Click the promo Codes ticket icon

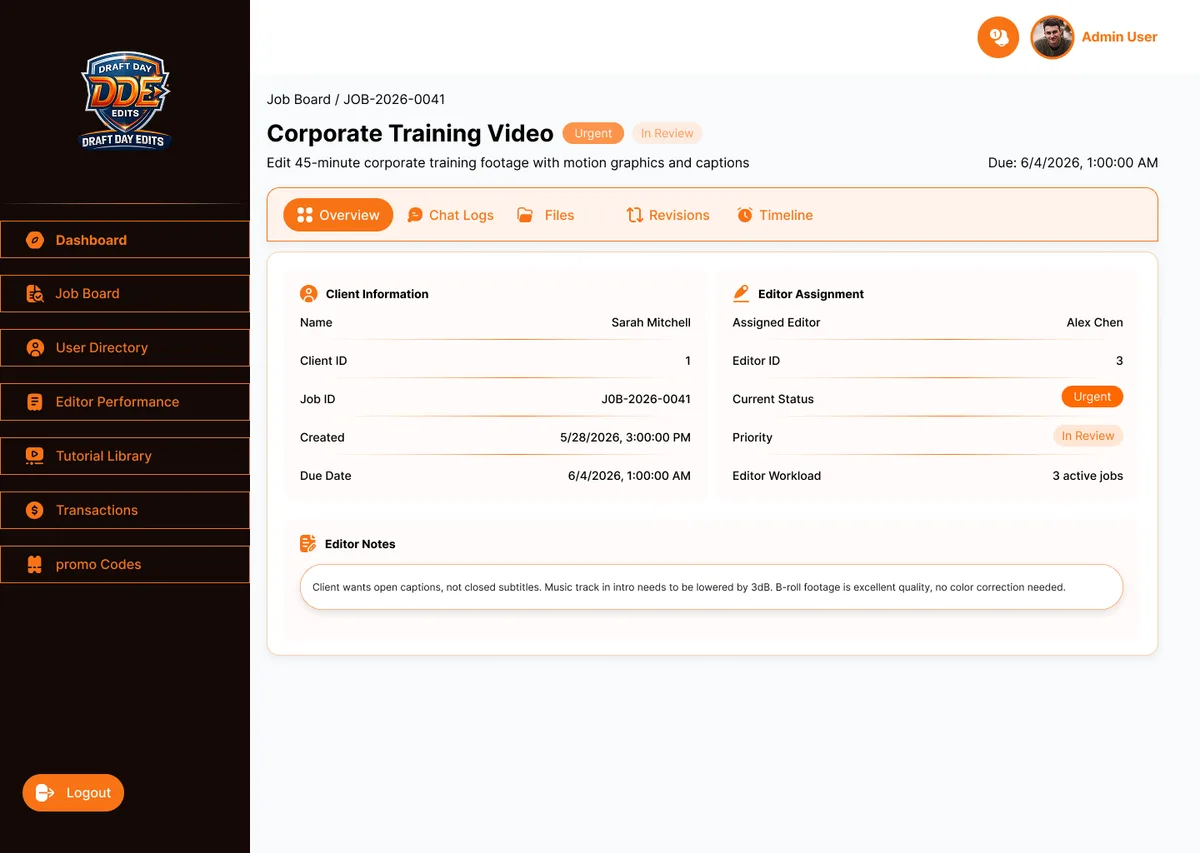[x=35, y=564]
